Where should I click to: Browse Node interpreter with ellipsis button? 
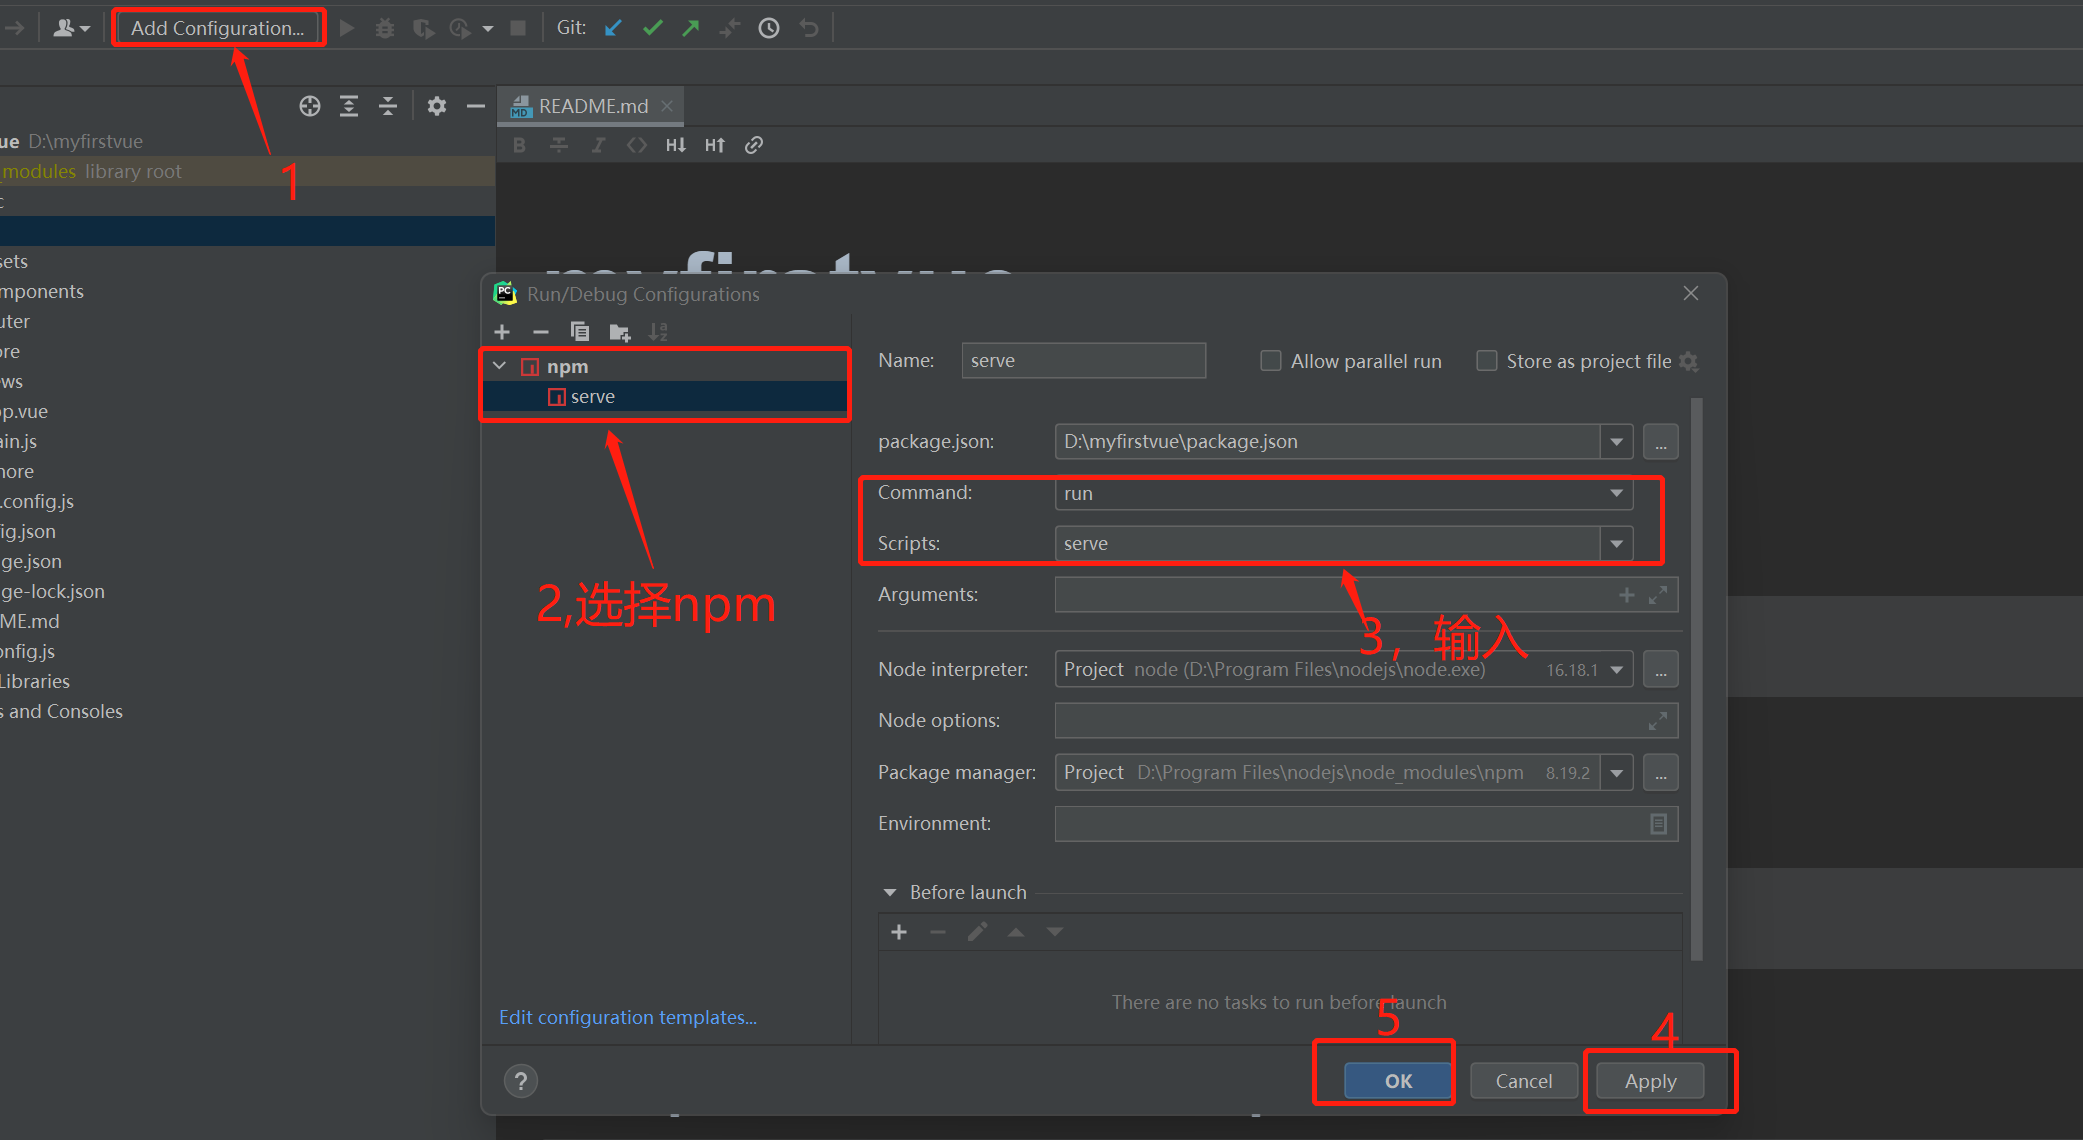coord(1661,670)
